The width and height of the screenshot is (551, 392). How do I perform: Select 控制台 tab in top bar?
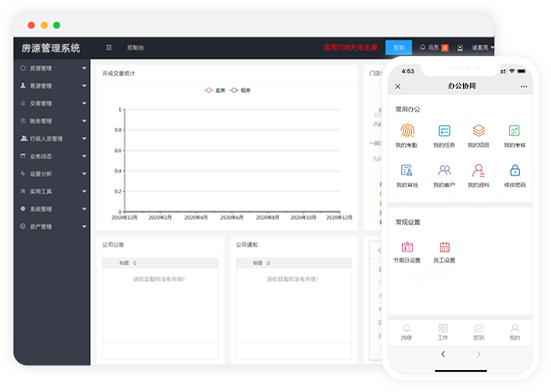135,47
